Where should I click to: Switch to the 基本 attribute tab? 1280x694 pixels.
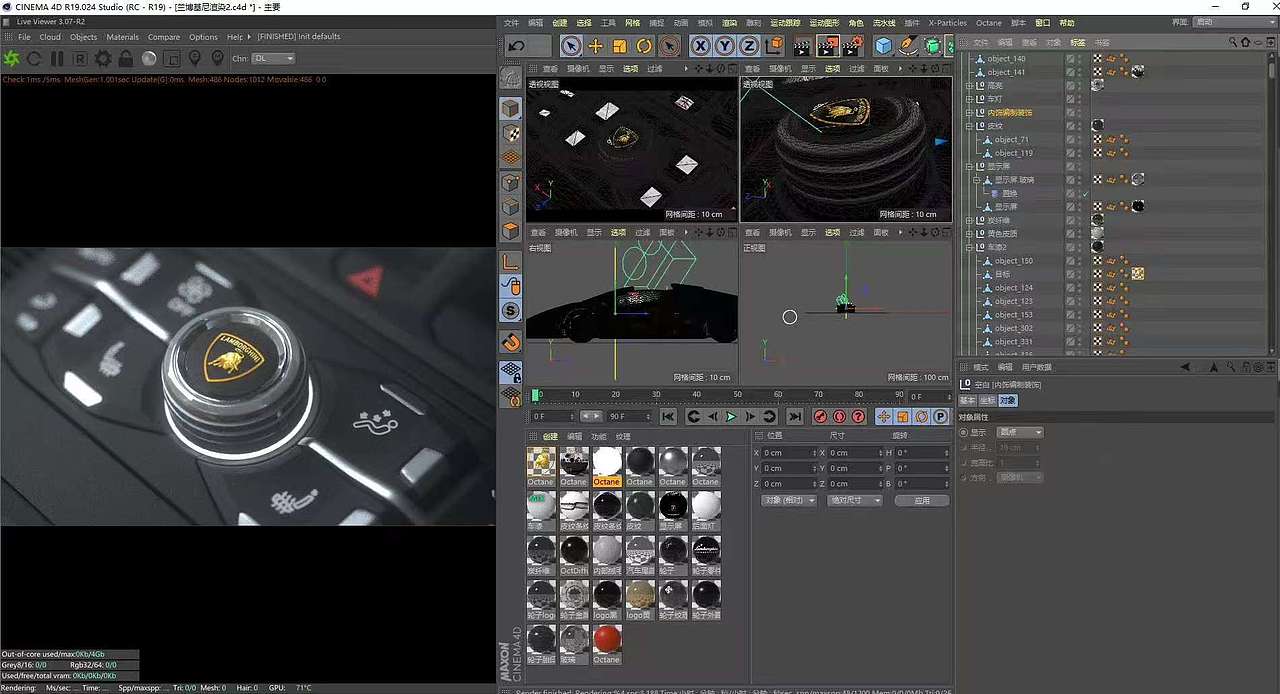click(x=967, y=400)
